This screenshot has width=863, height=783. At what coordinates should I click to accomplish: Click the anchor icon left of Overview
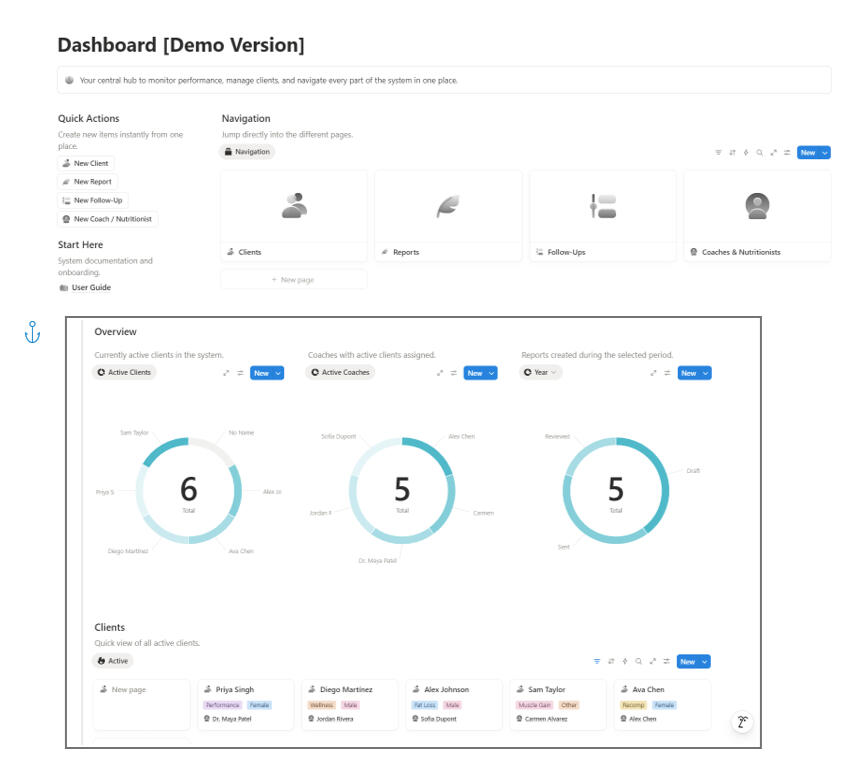coord(32,334)
